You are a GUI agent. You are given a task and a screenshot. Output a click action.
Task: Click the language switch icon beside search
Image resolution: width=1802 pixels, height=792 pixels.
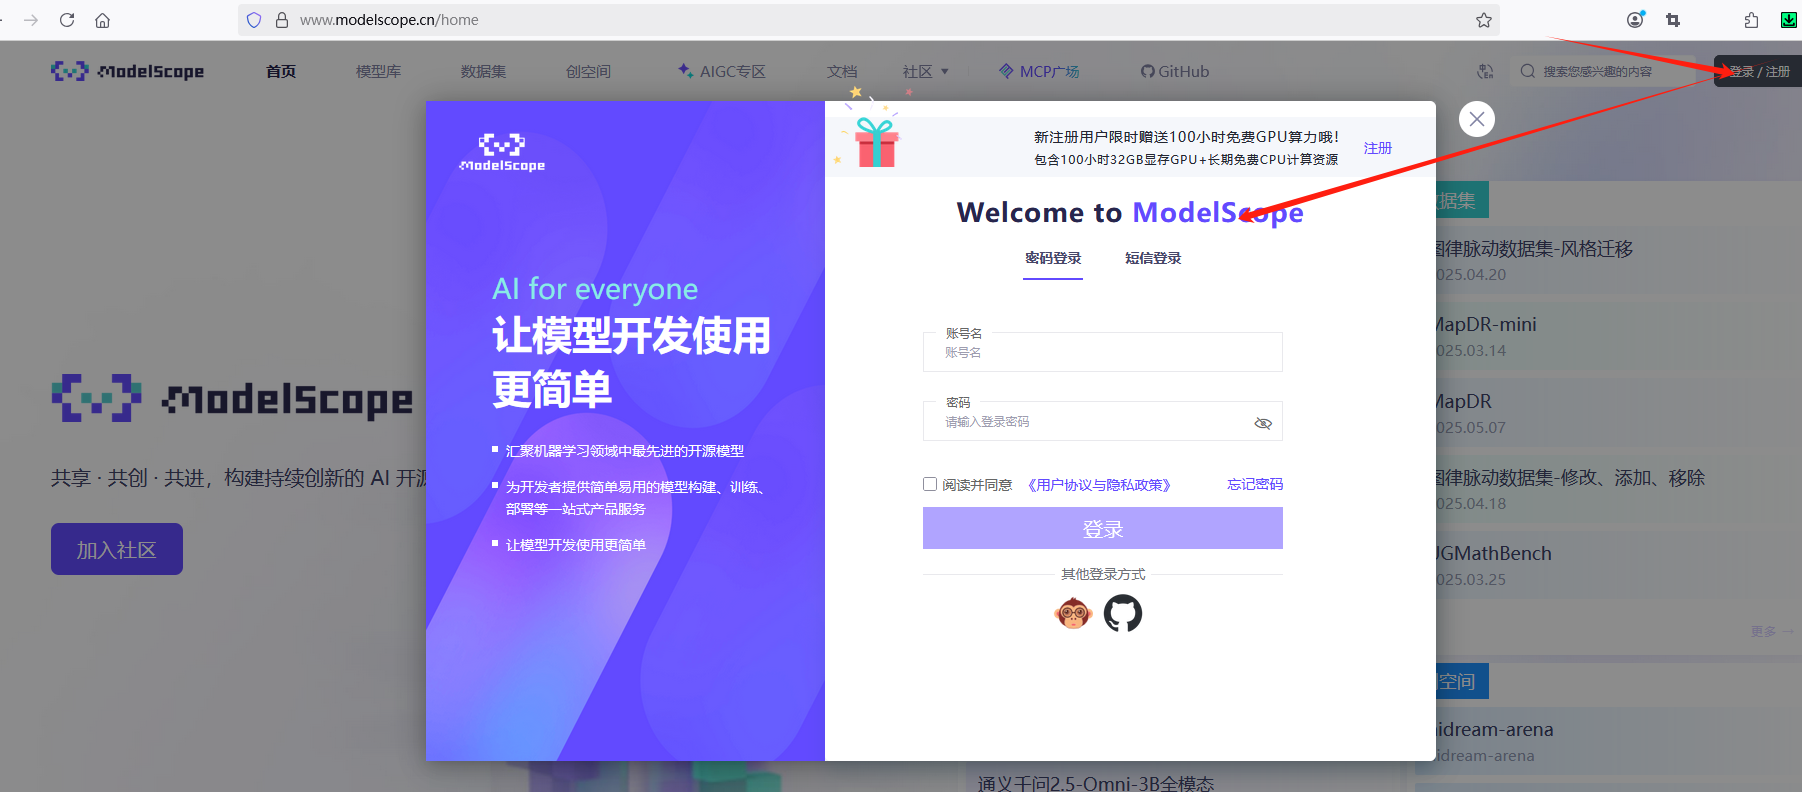point(1485,71)
